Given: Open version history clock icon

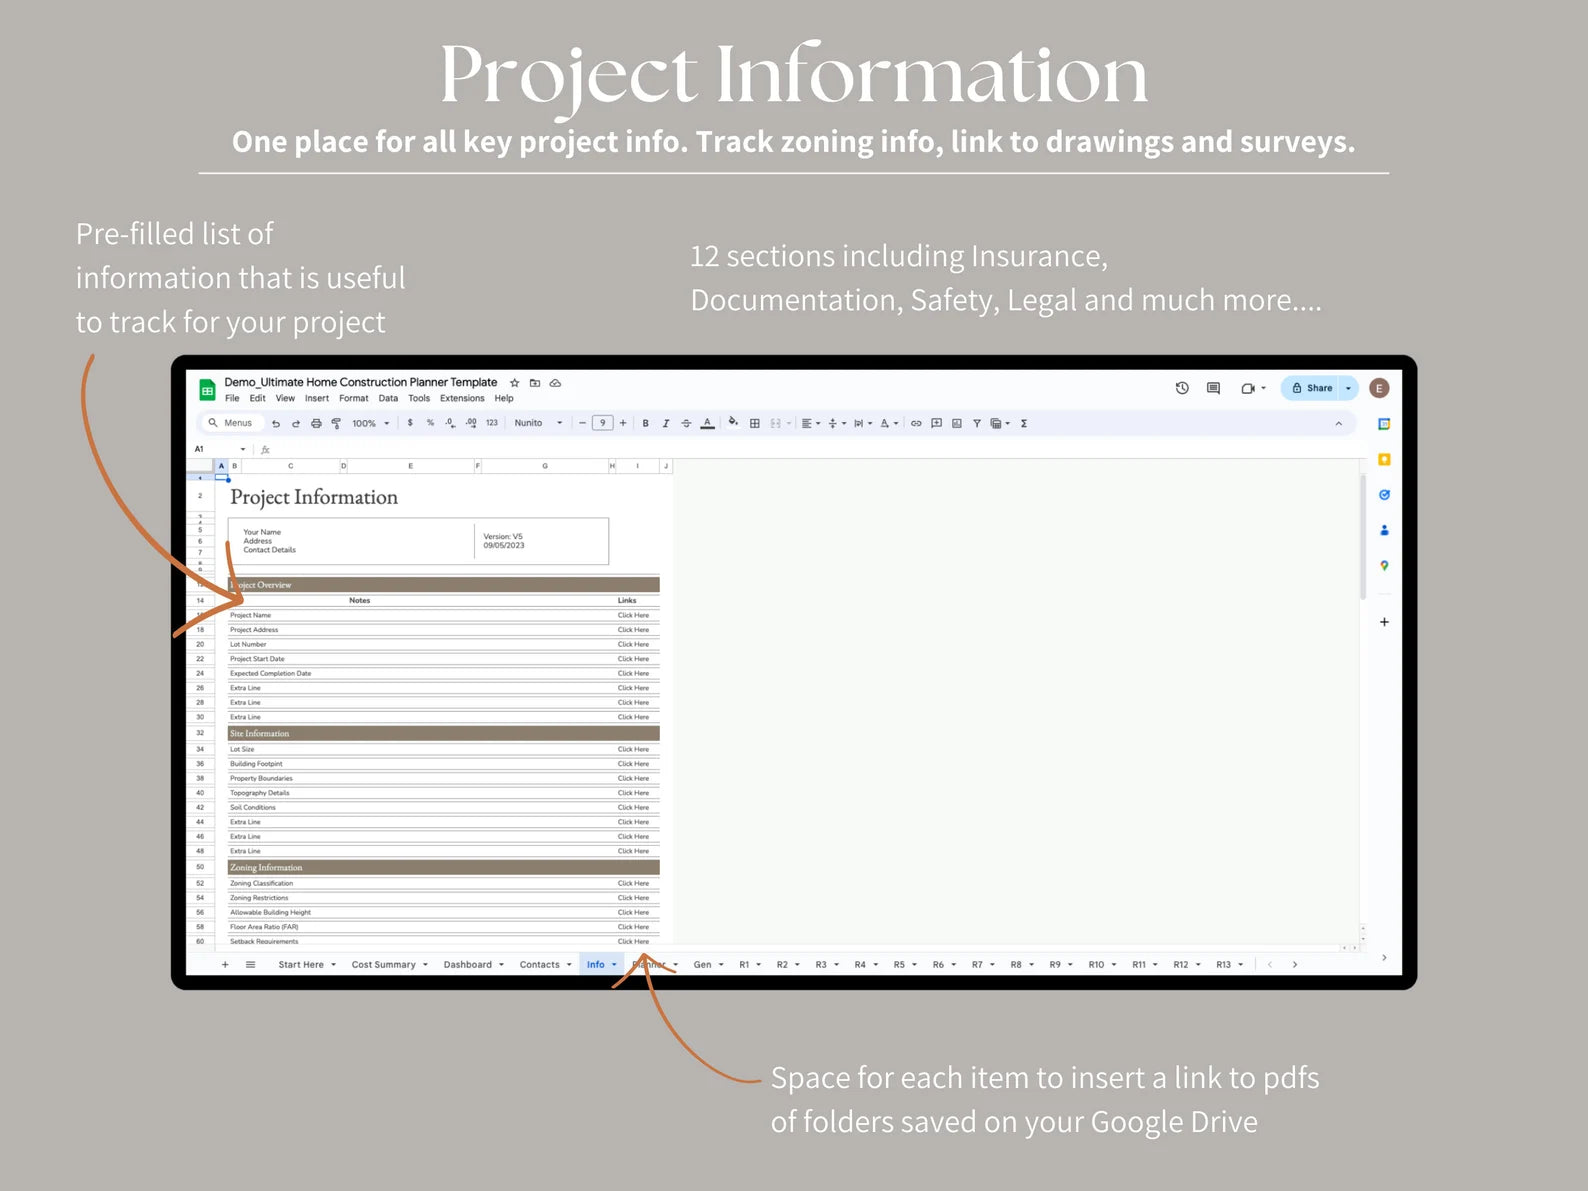Looking at the screenshot, I should [1182, 388].
